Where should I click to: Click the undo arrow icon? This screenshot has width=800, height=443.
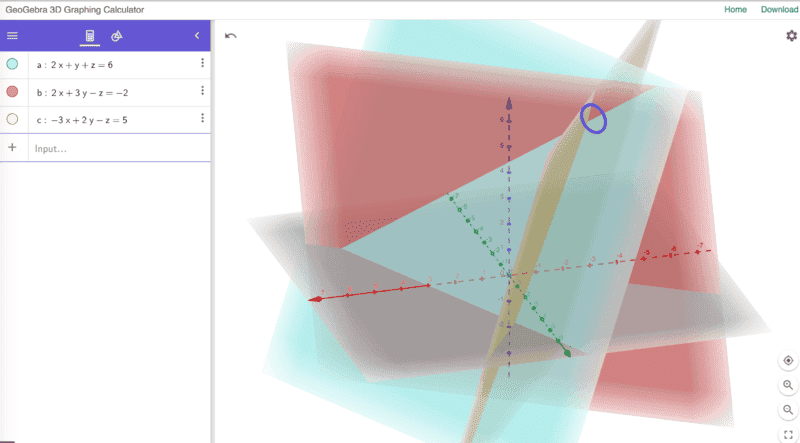pos(231,36)
